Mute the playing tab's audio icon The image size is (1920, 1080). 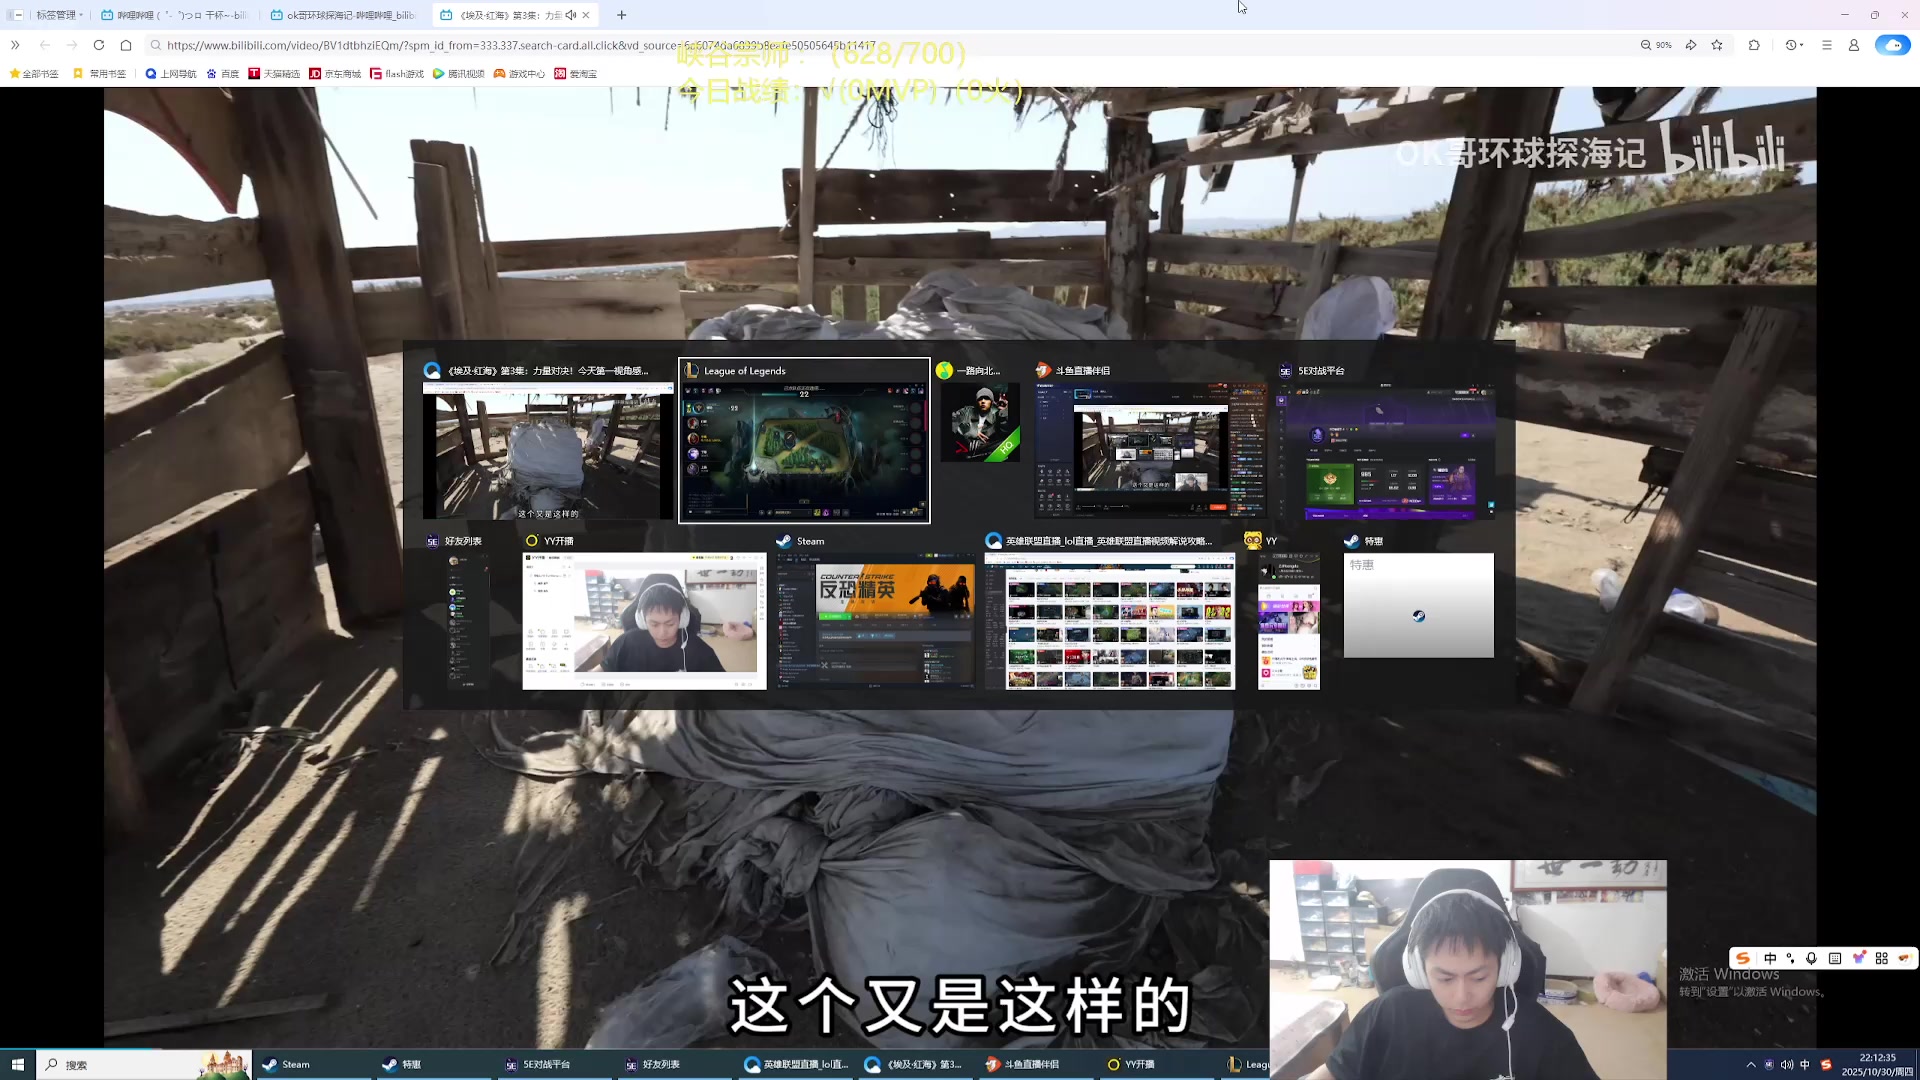click(570, 15)
